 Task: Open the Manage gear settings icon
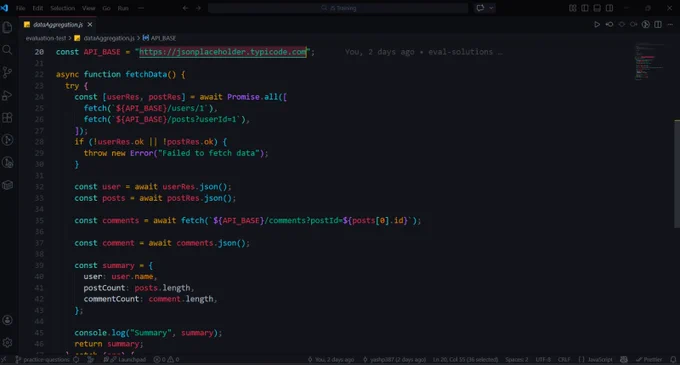7,342
